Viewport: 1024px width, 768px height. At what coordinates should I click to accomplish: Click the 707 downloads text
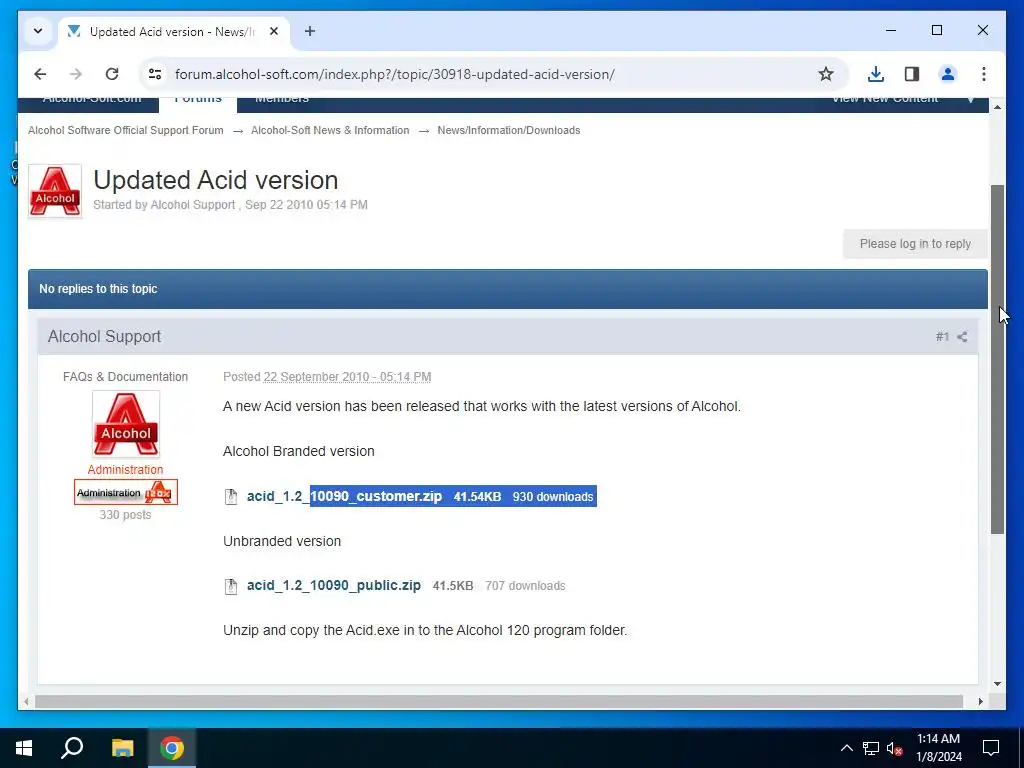tap(525, 586)
